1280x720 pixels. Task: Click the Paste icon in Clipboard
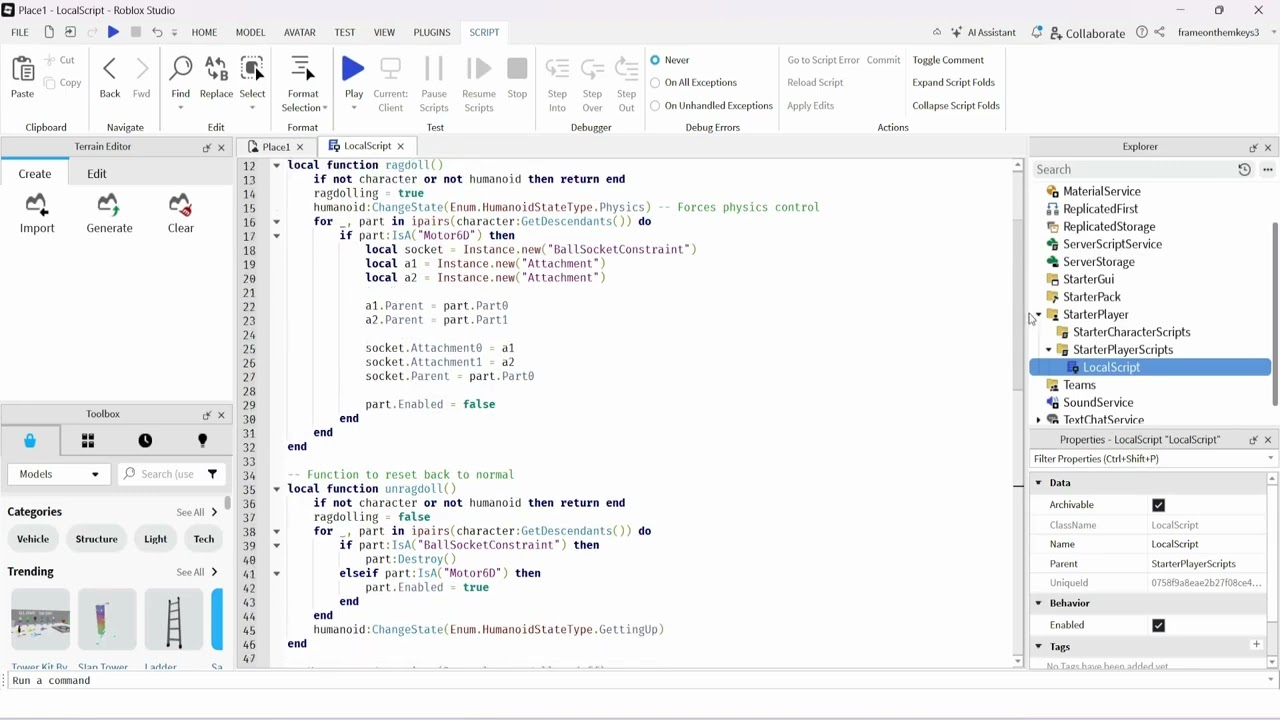[22, 69]
